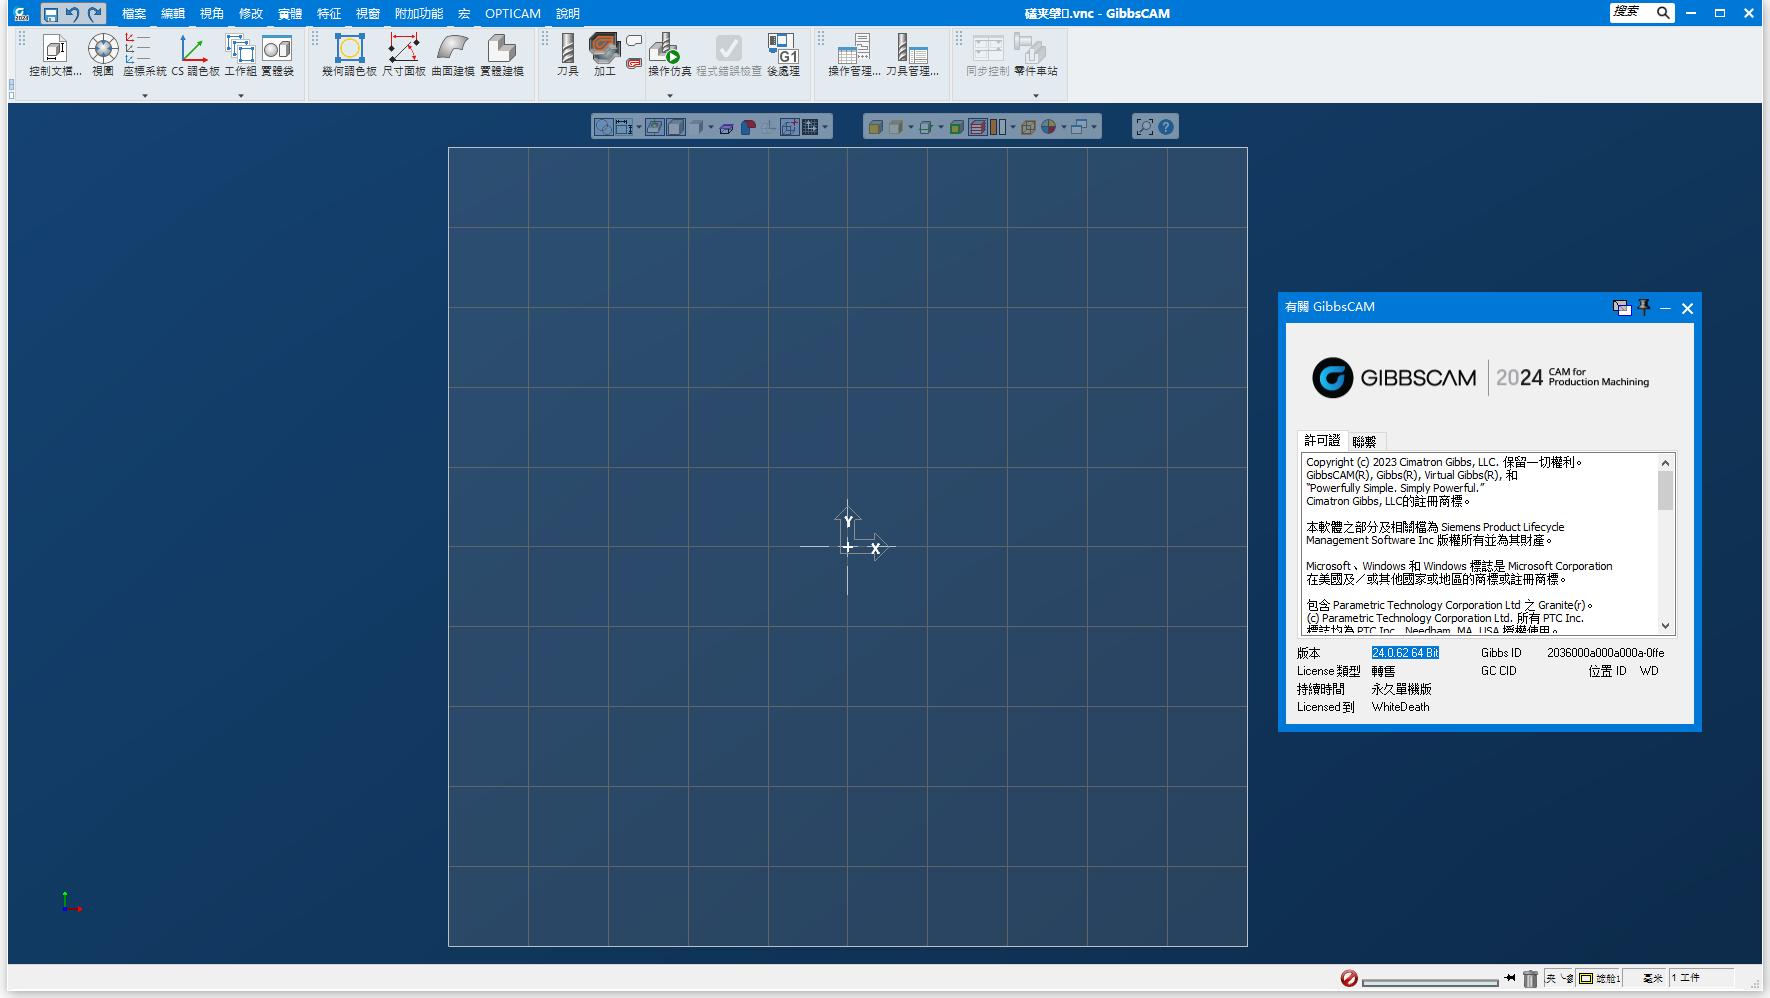Select the 24.0.62 64 Bit version text

coord(1405,653)
